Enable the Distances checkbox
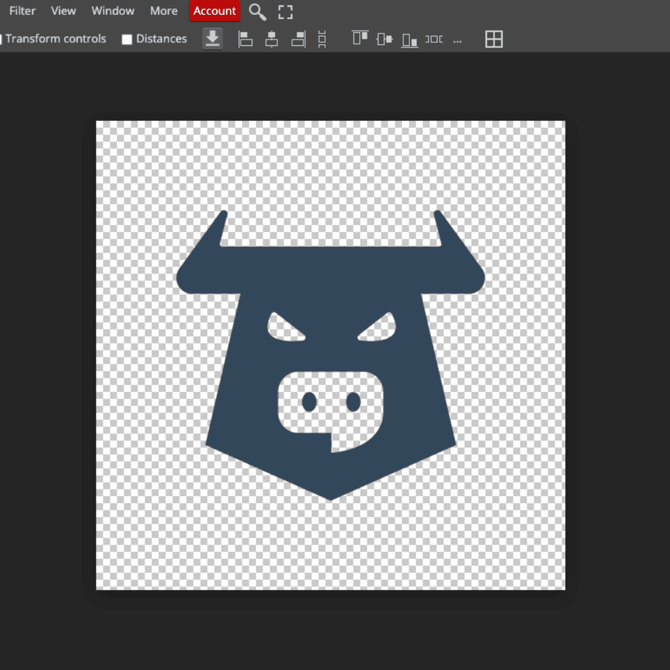Viewport: 670px width, 670px height. [x=127, y=40]
